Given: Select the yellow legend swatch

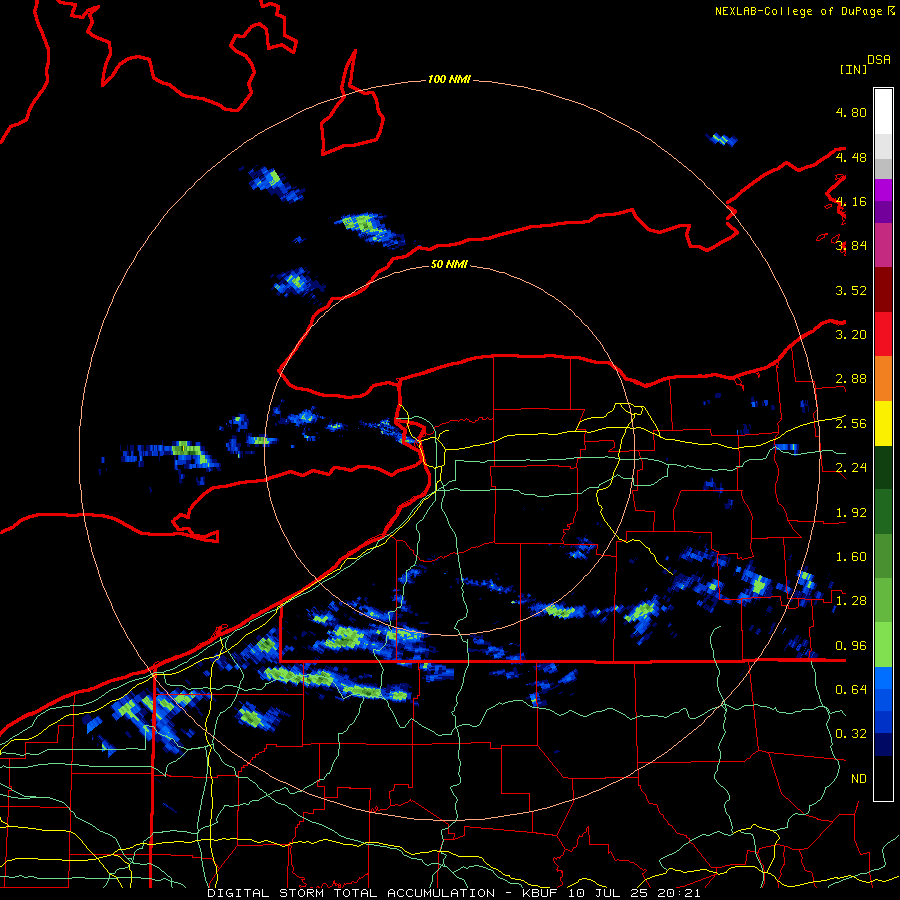Looking at the screenshot, I should tap(883, 423).
